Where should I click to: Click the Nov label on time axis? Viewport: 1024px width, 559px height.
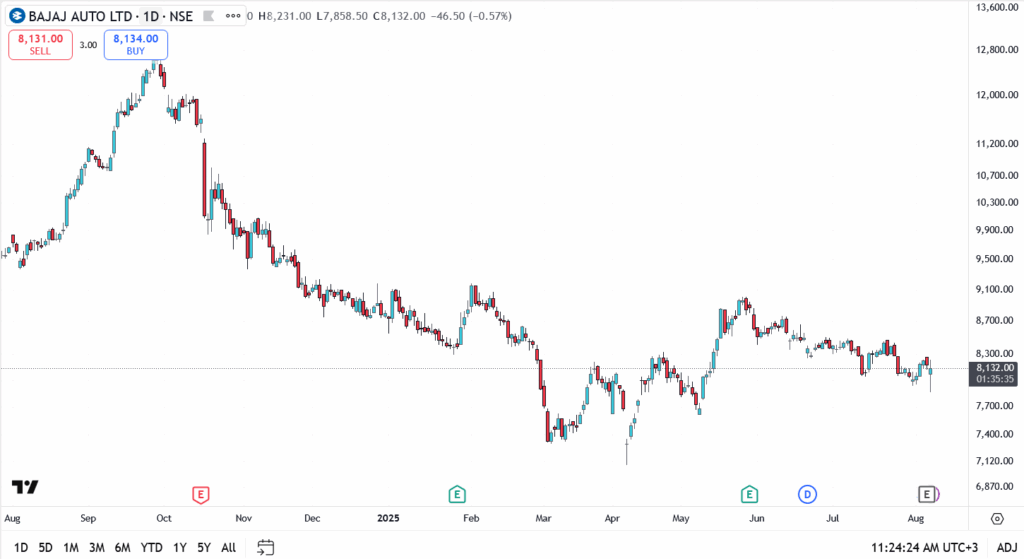tap(244, 519)
